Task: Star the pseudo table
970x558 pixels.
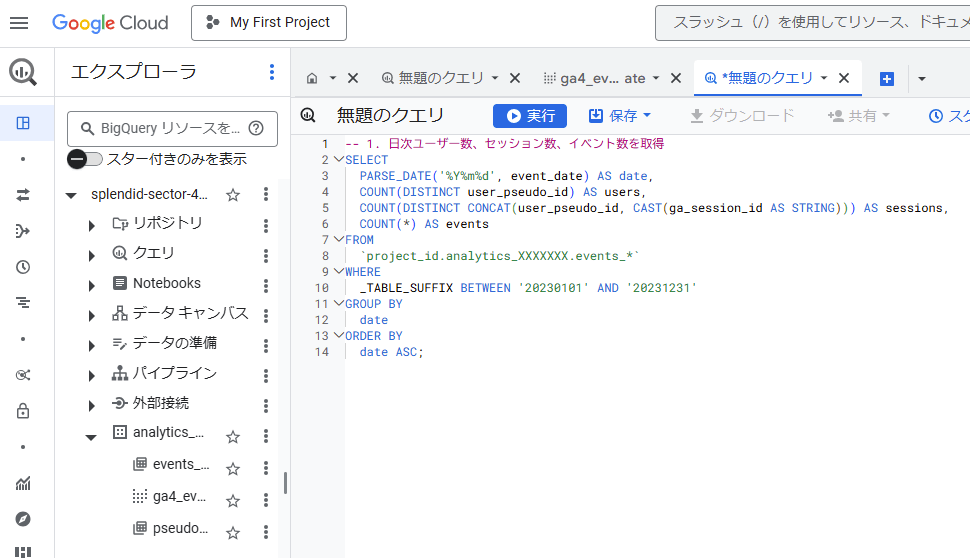Action: [x=233, y=533]
